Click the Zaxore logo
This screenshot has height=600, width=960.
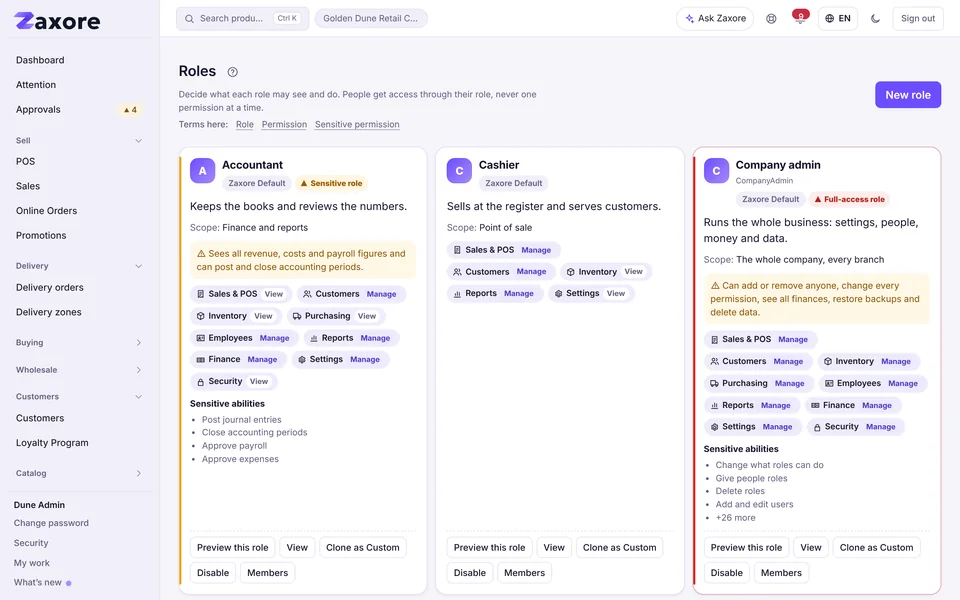57,21
